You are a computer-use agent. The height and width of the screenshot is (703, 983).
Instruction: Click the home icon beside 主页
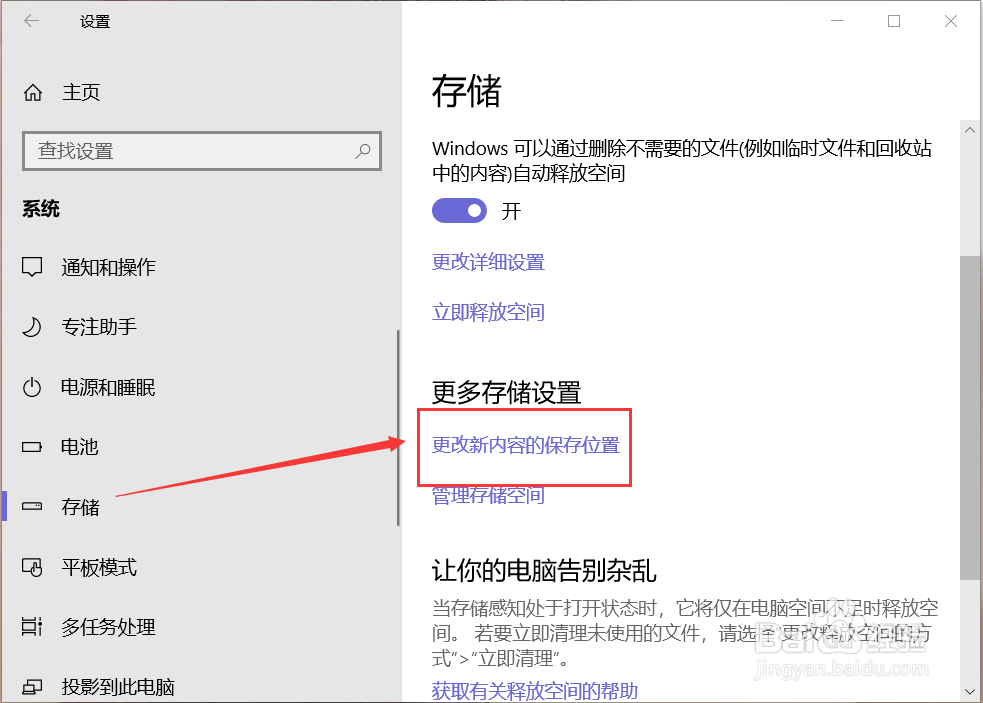coord(33,92)
